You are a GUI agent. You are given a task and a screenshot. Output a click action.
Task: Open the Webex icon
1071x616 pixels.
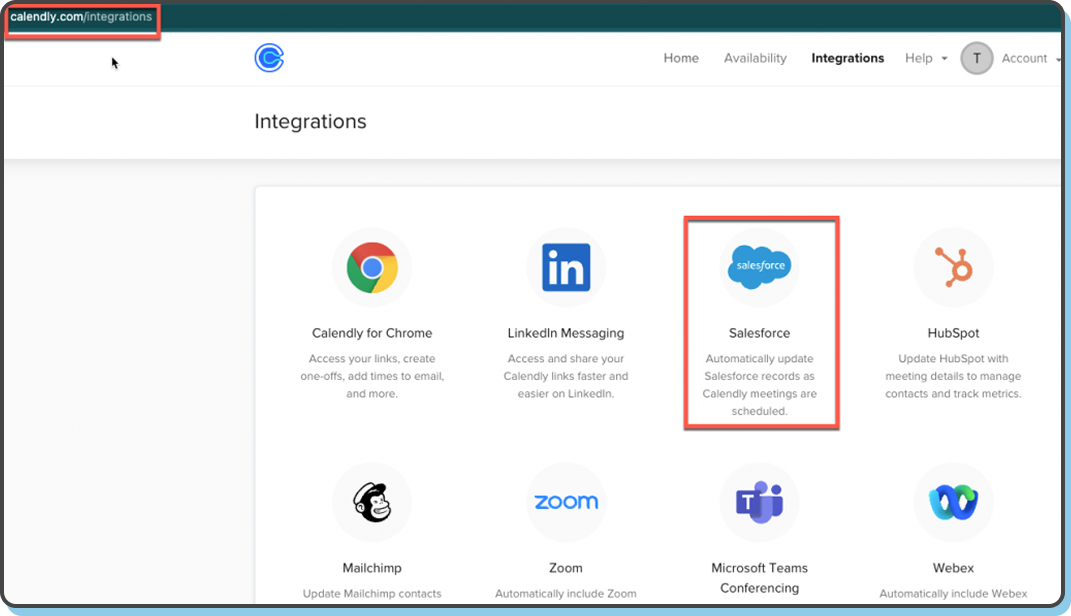pos(952,502)
